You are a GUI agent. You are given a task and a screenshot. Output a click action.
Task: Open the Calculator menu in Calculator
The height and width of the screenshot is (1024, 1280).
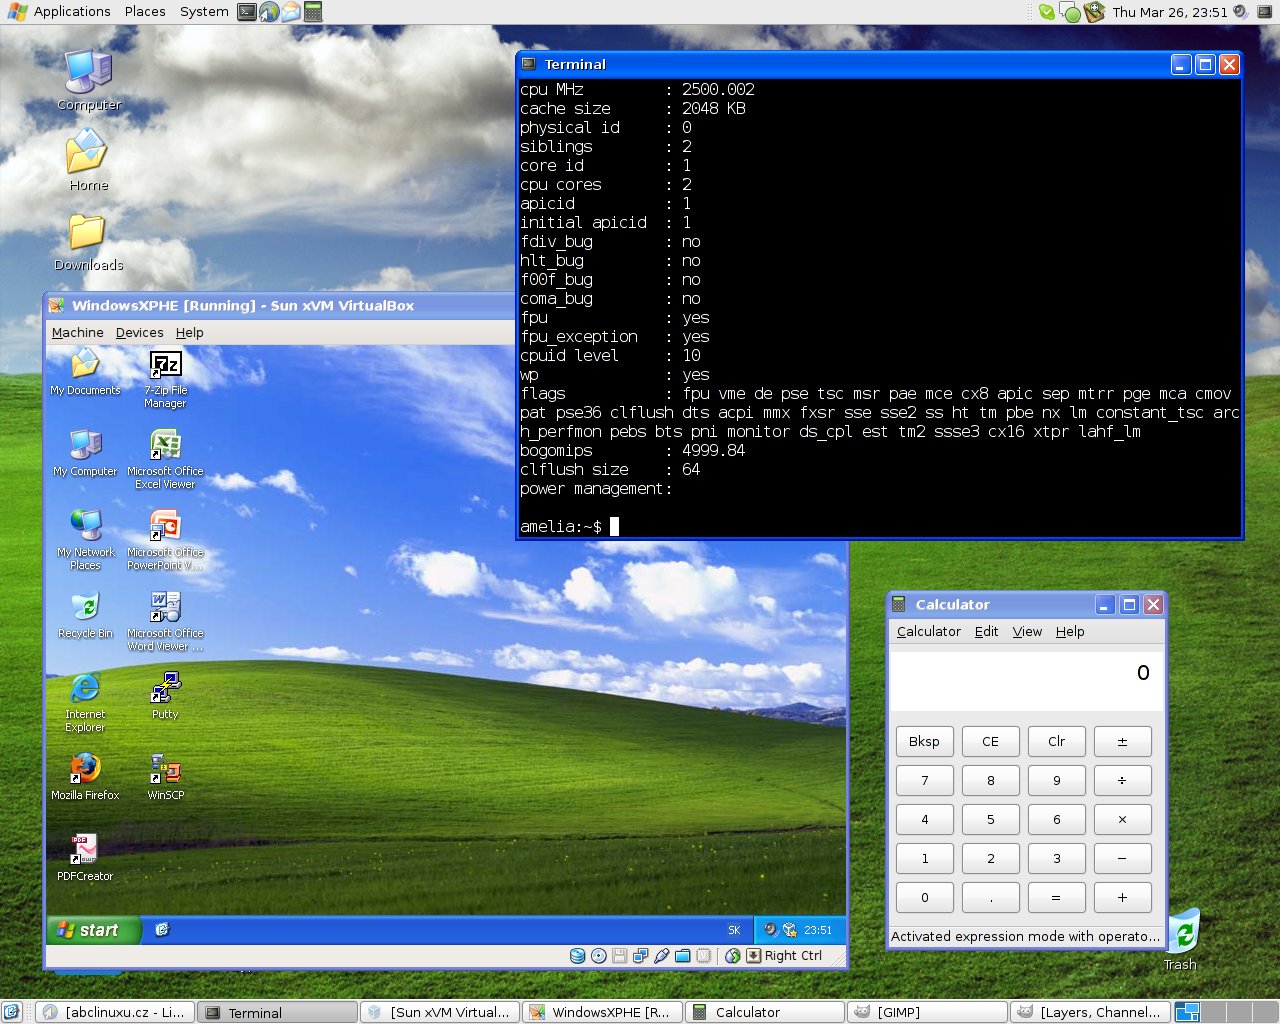928,631
